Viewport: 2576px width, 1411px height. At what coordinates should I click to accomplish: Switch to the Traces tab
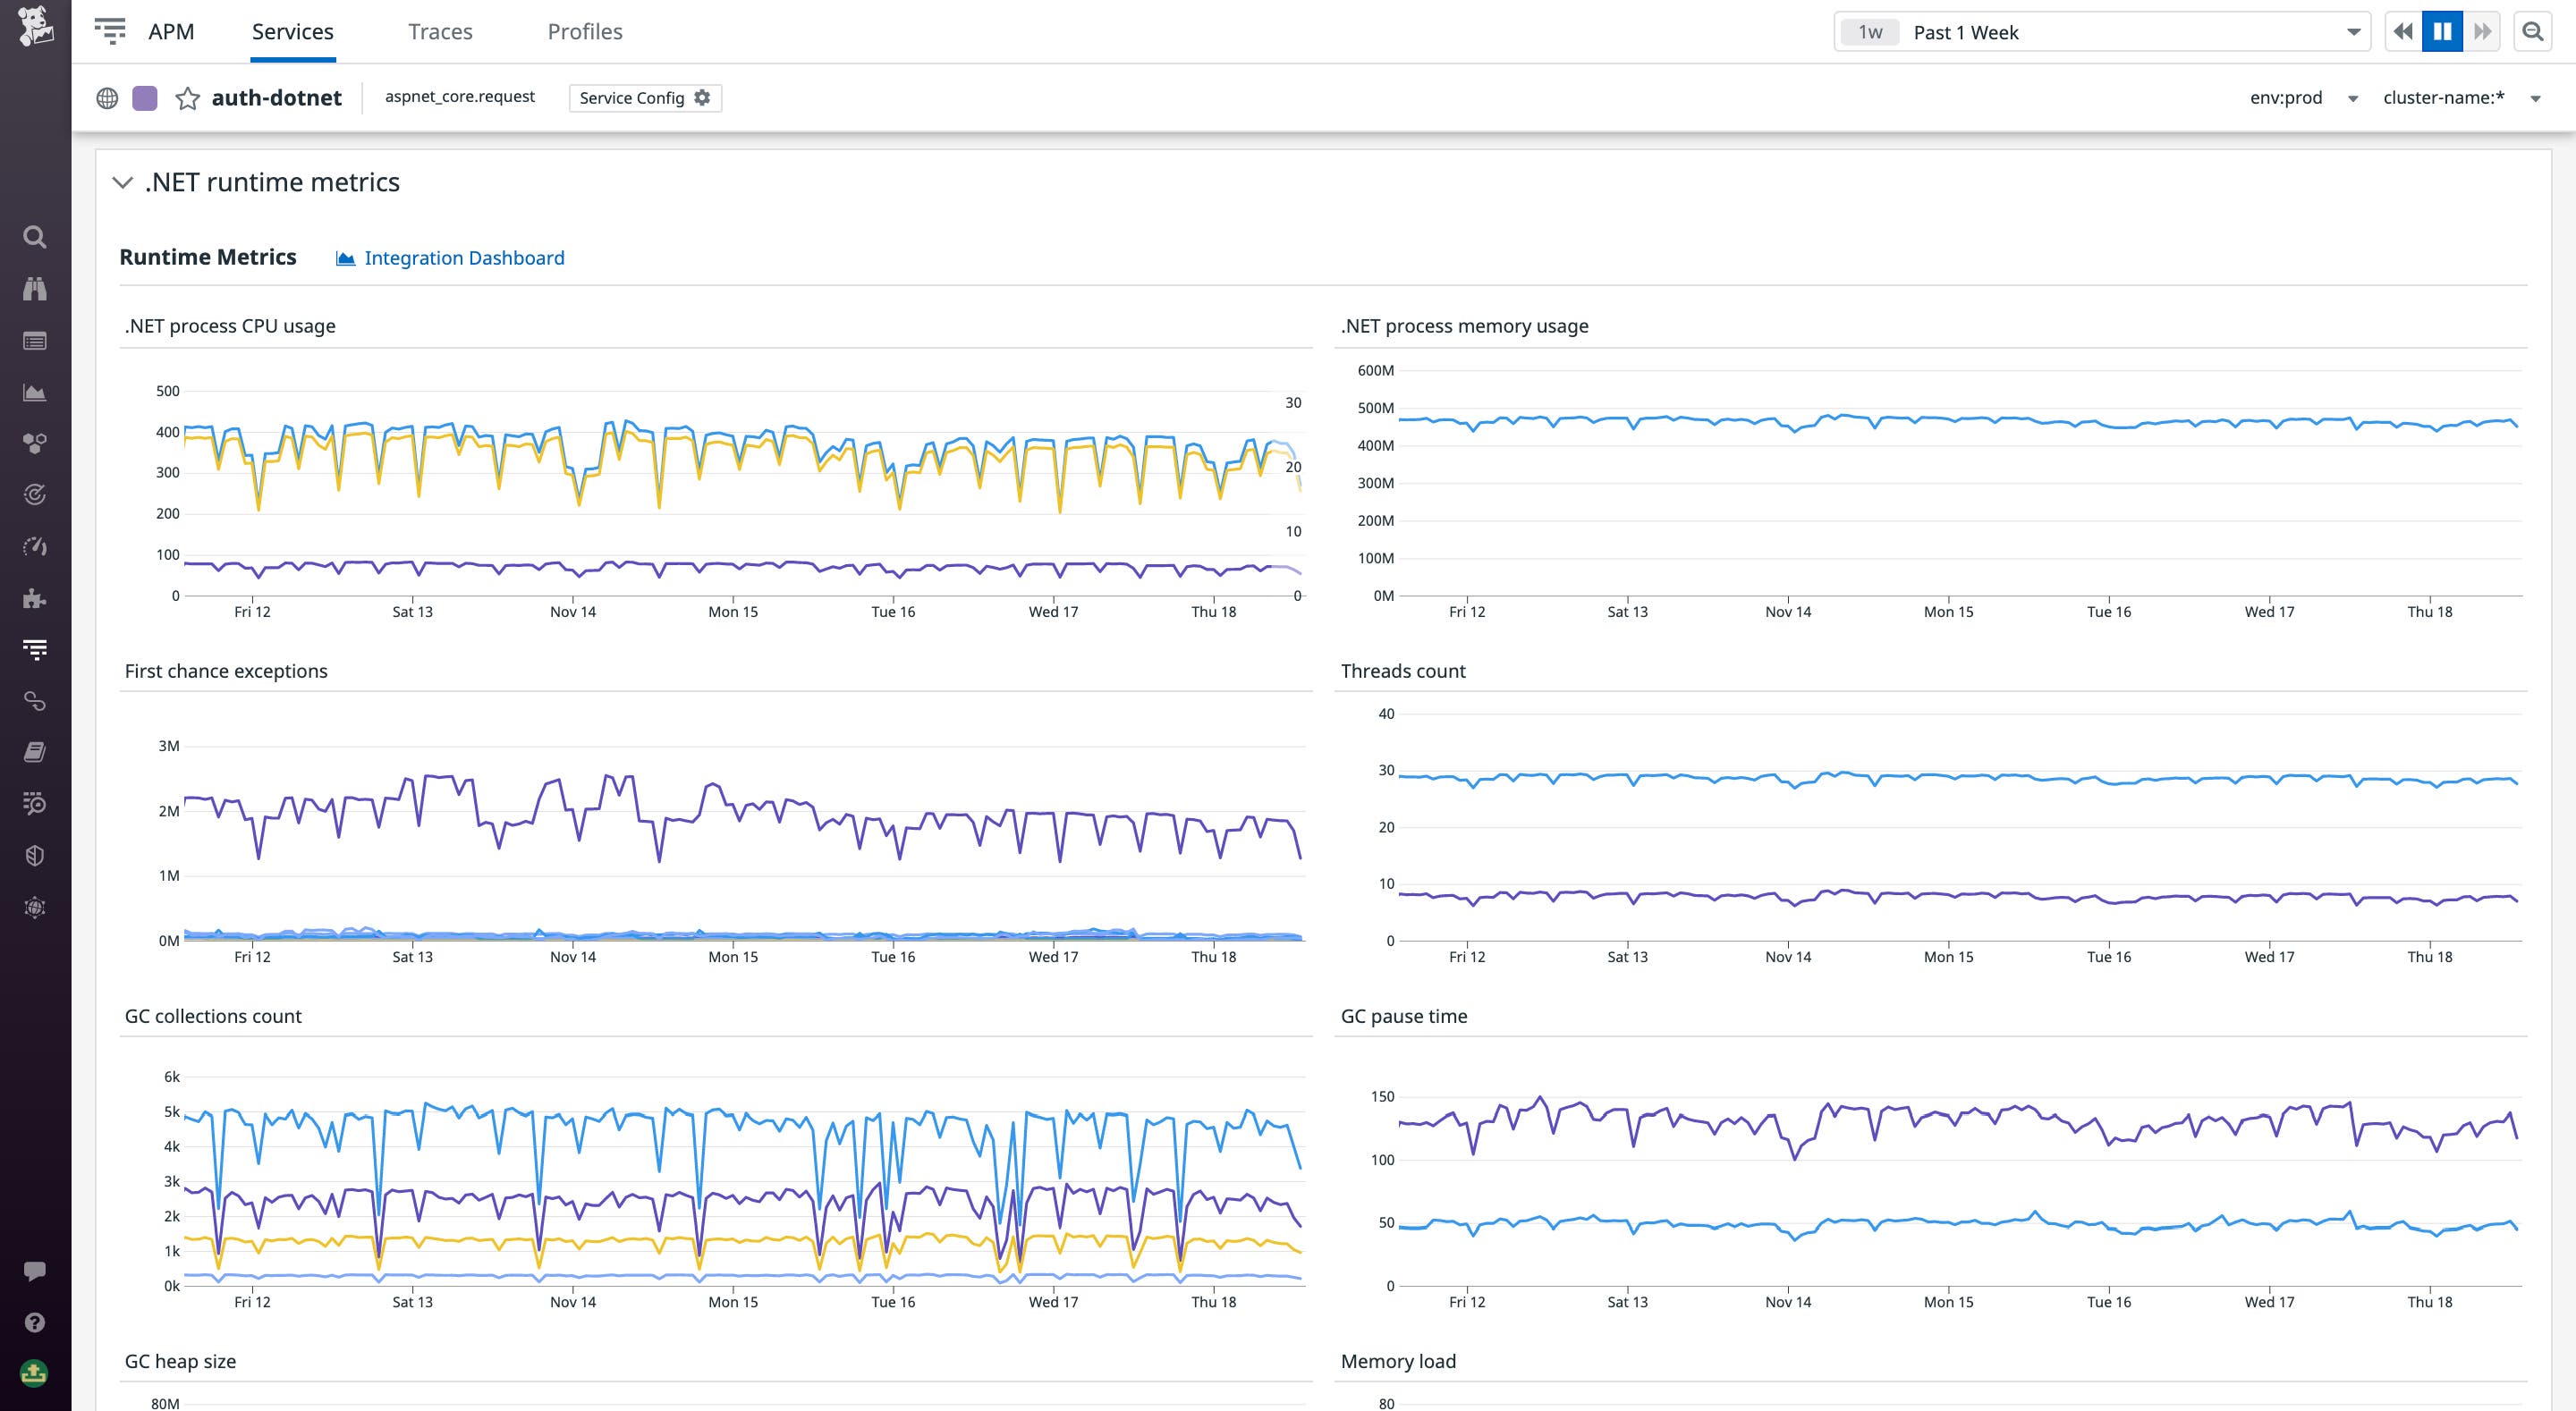click(440, 31)
